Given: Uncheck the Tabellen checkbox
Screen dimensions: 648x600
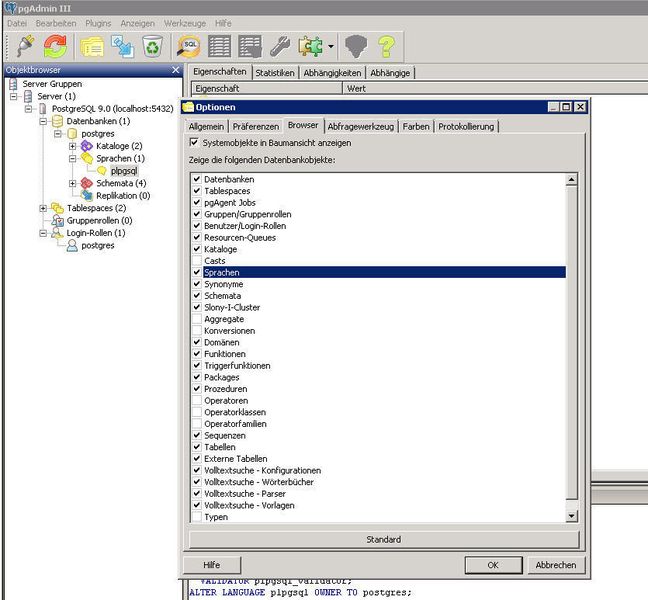Looking at the screenshot, I should coord(197,447).
